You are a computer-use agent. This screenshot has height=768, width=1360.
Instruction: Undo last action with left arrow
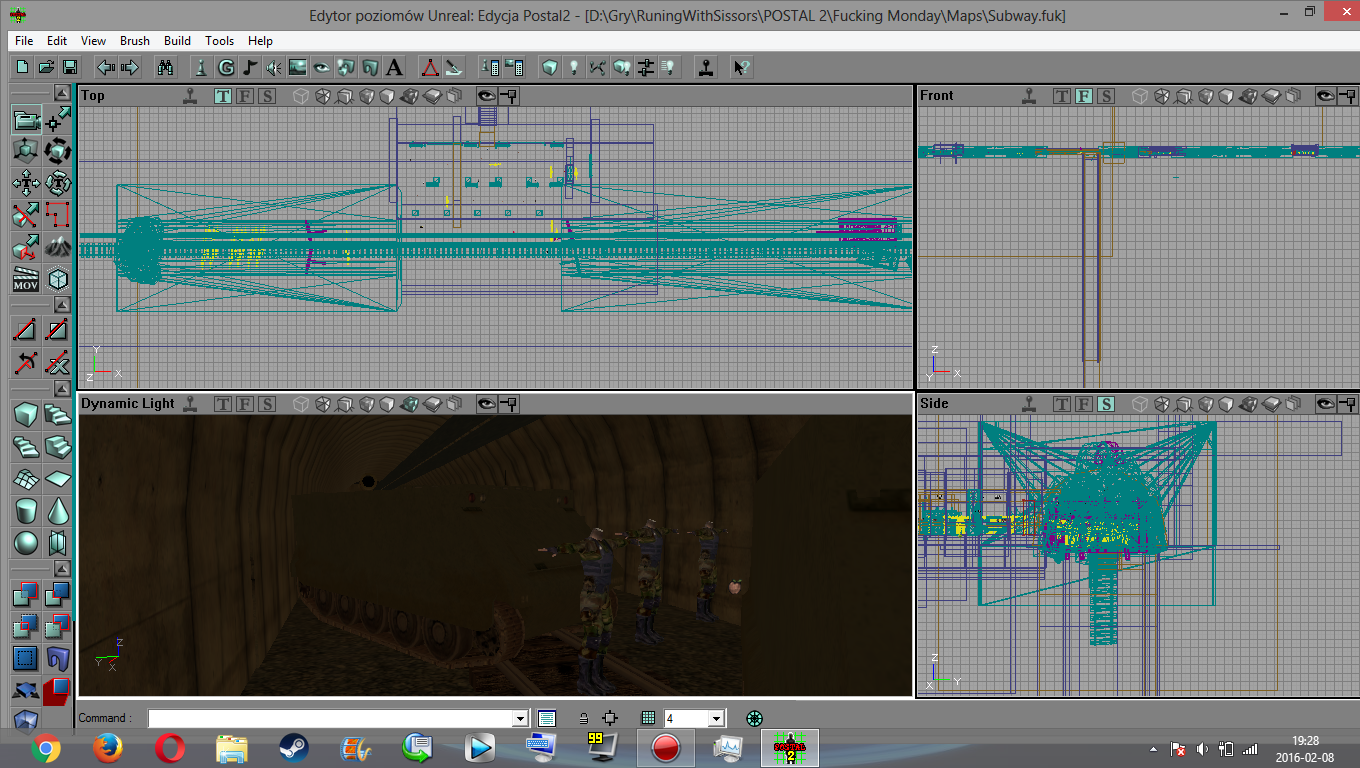click(x=105, y=67)
